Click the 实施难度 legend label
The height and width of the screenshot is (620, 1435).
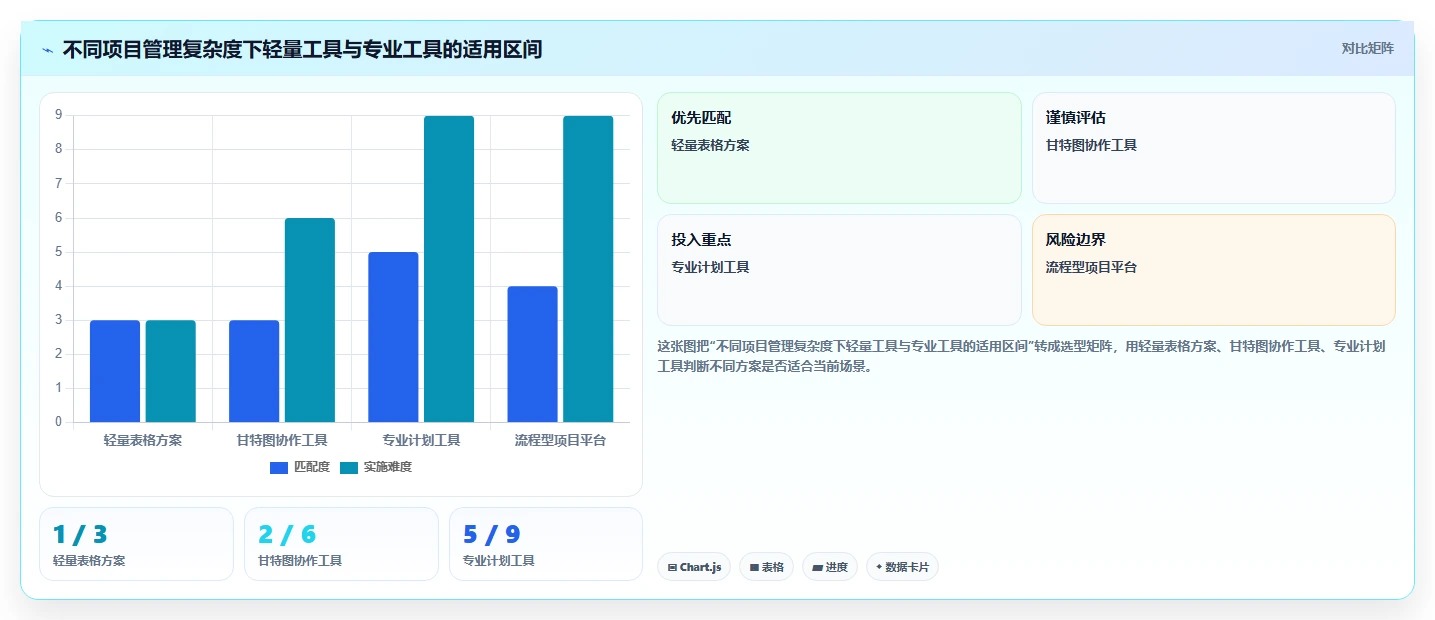pos(388,467)
